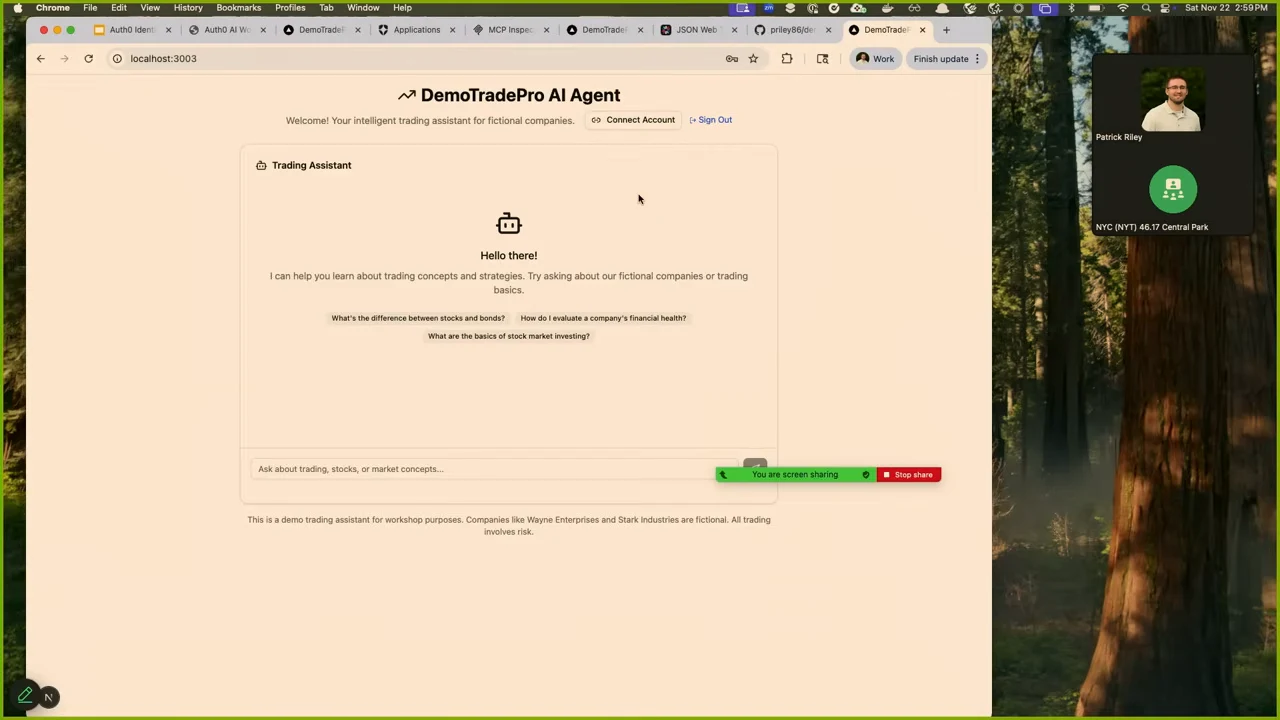Open the Tab menu
This screenshot has height=720, width=1280.
[326, 8]
